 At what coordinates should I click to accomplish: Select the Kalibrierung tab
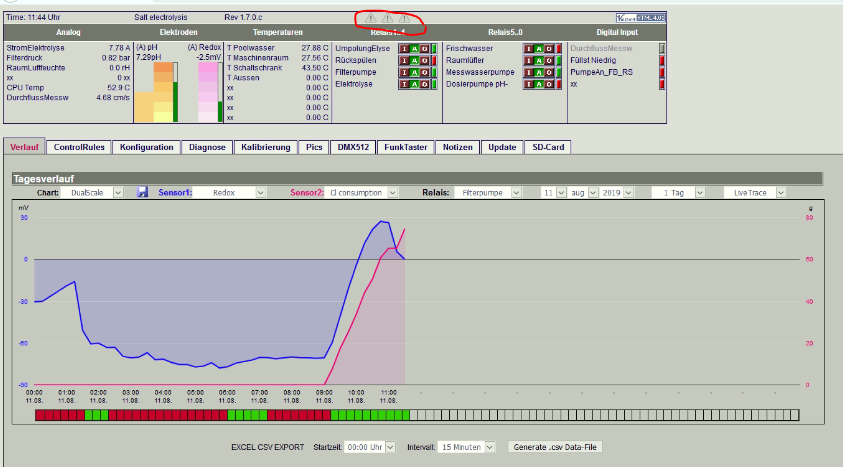tap(266, 147)
